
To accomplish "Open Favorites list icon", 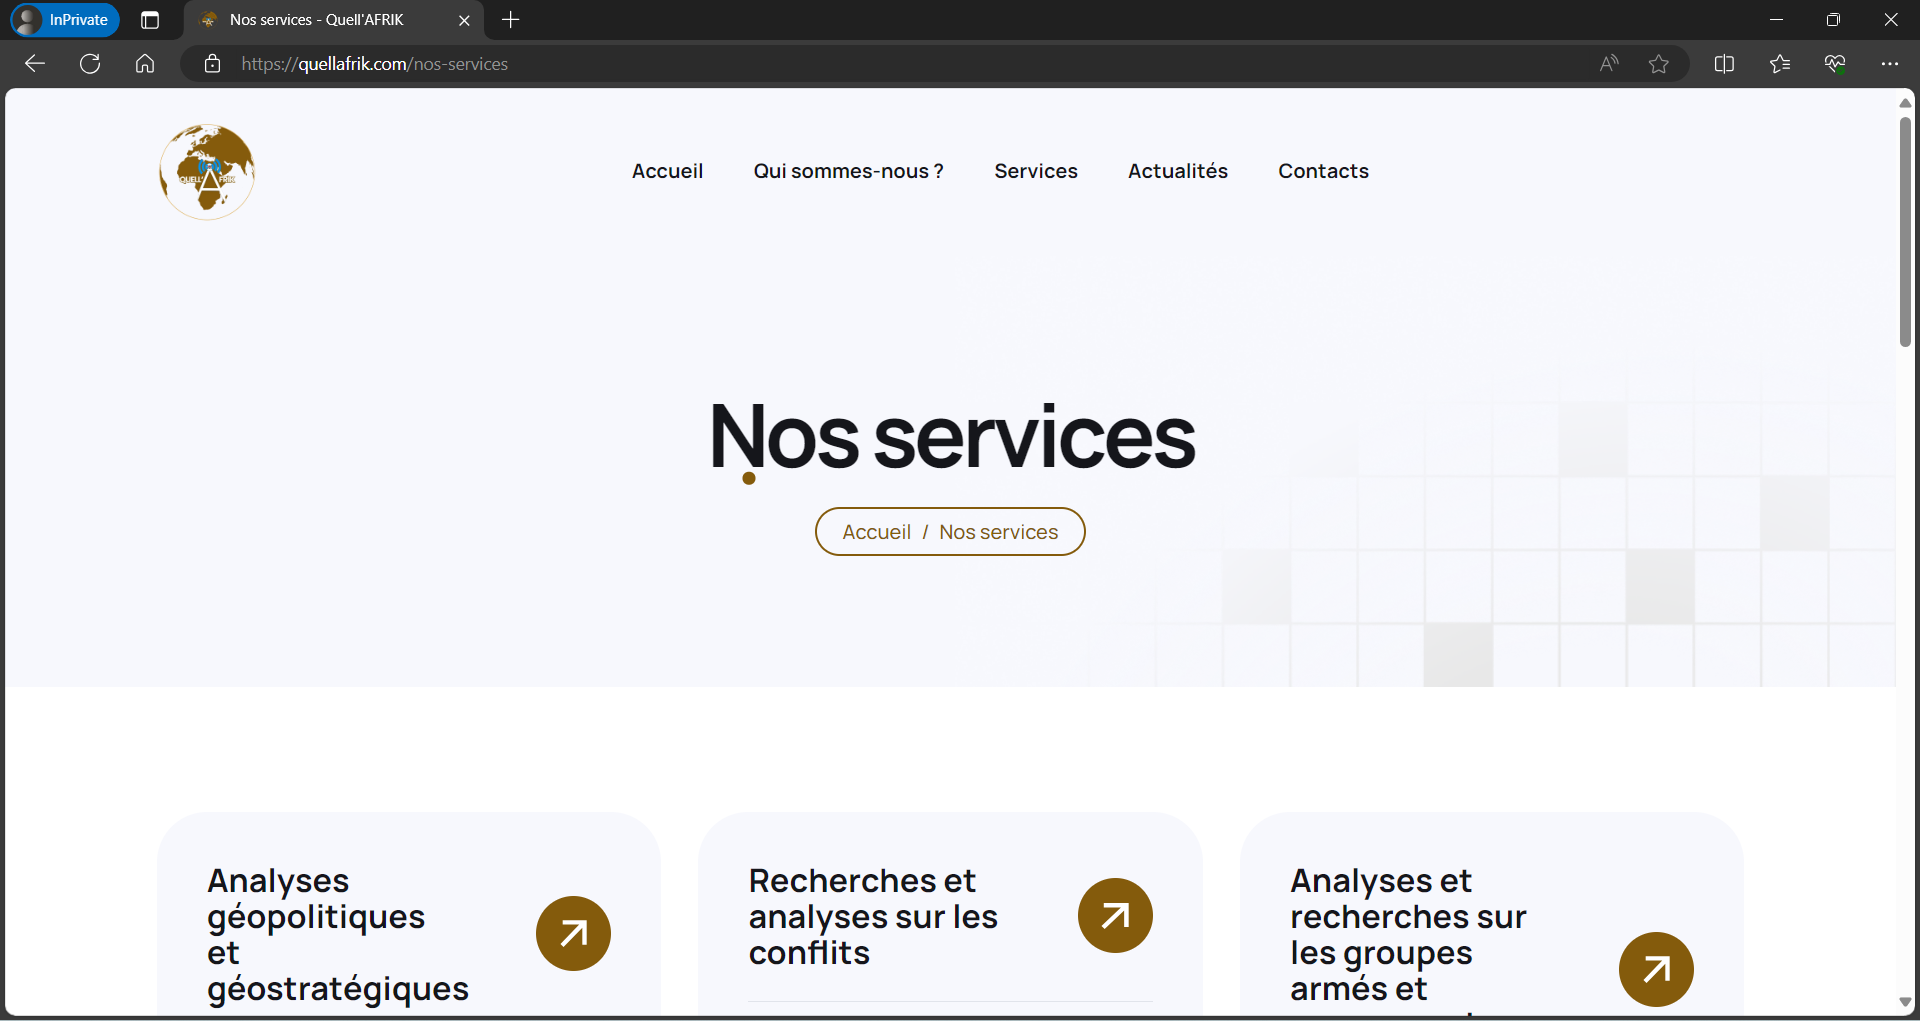I will [1779, 64].
